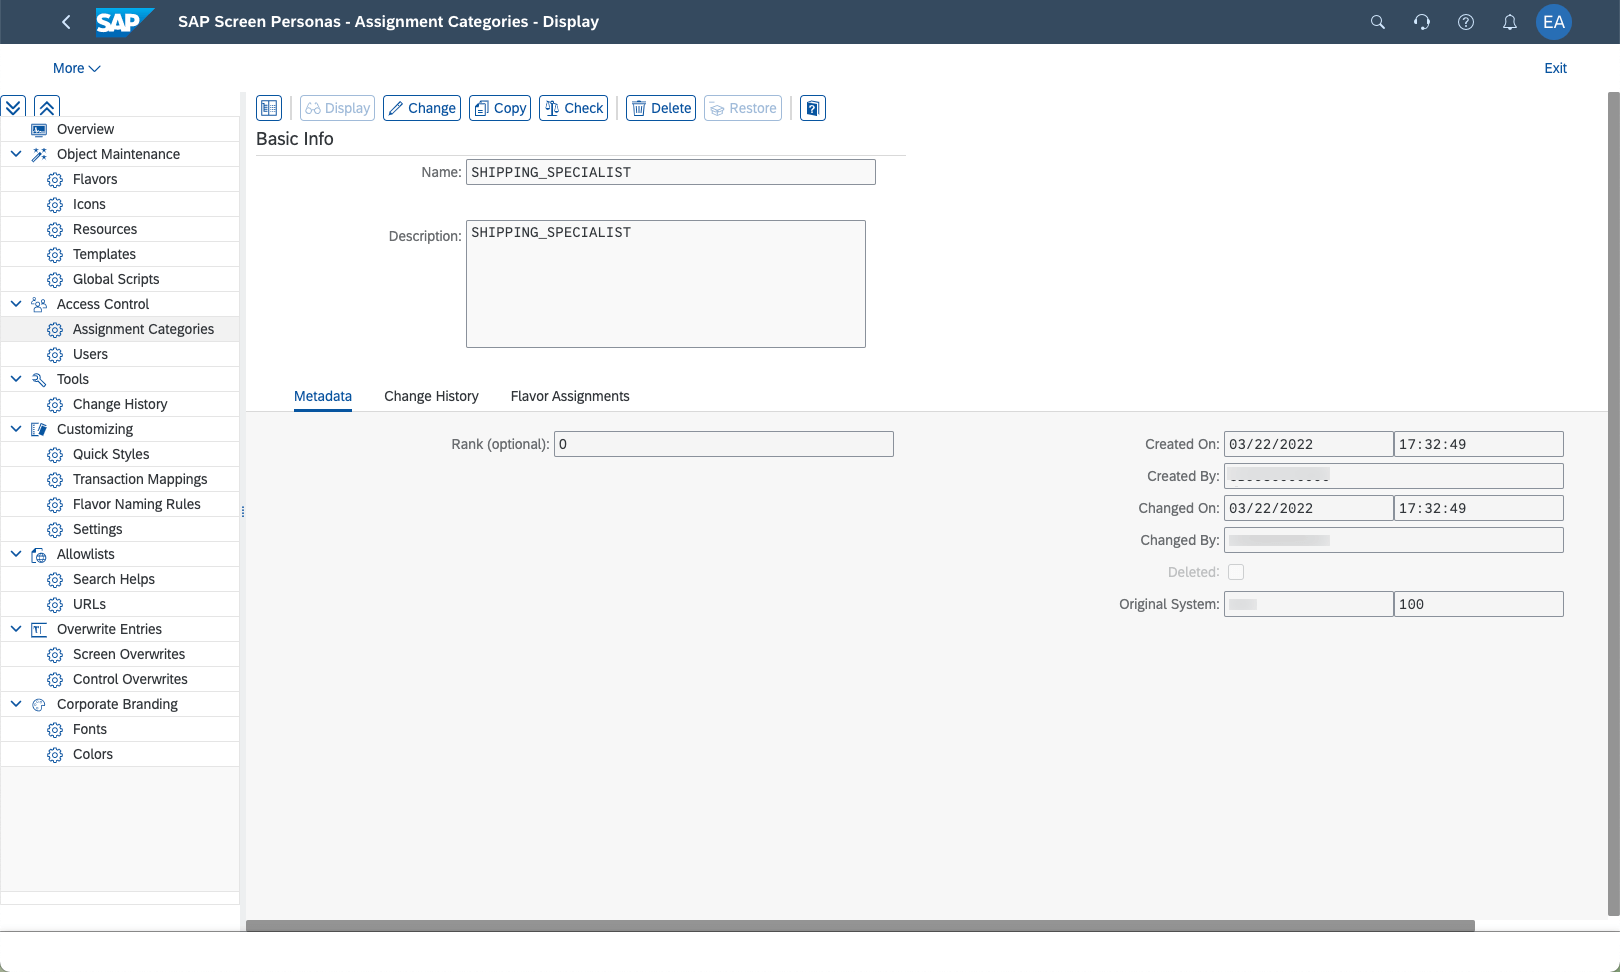Collapse the Customizing tree node
Viewport: 1620px width, 972px height.
click(16, 429)
